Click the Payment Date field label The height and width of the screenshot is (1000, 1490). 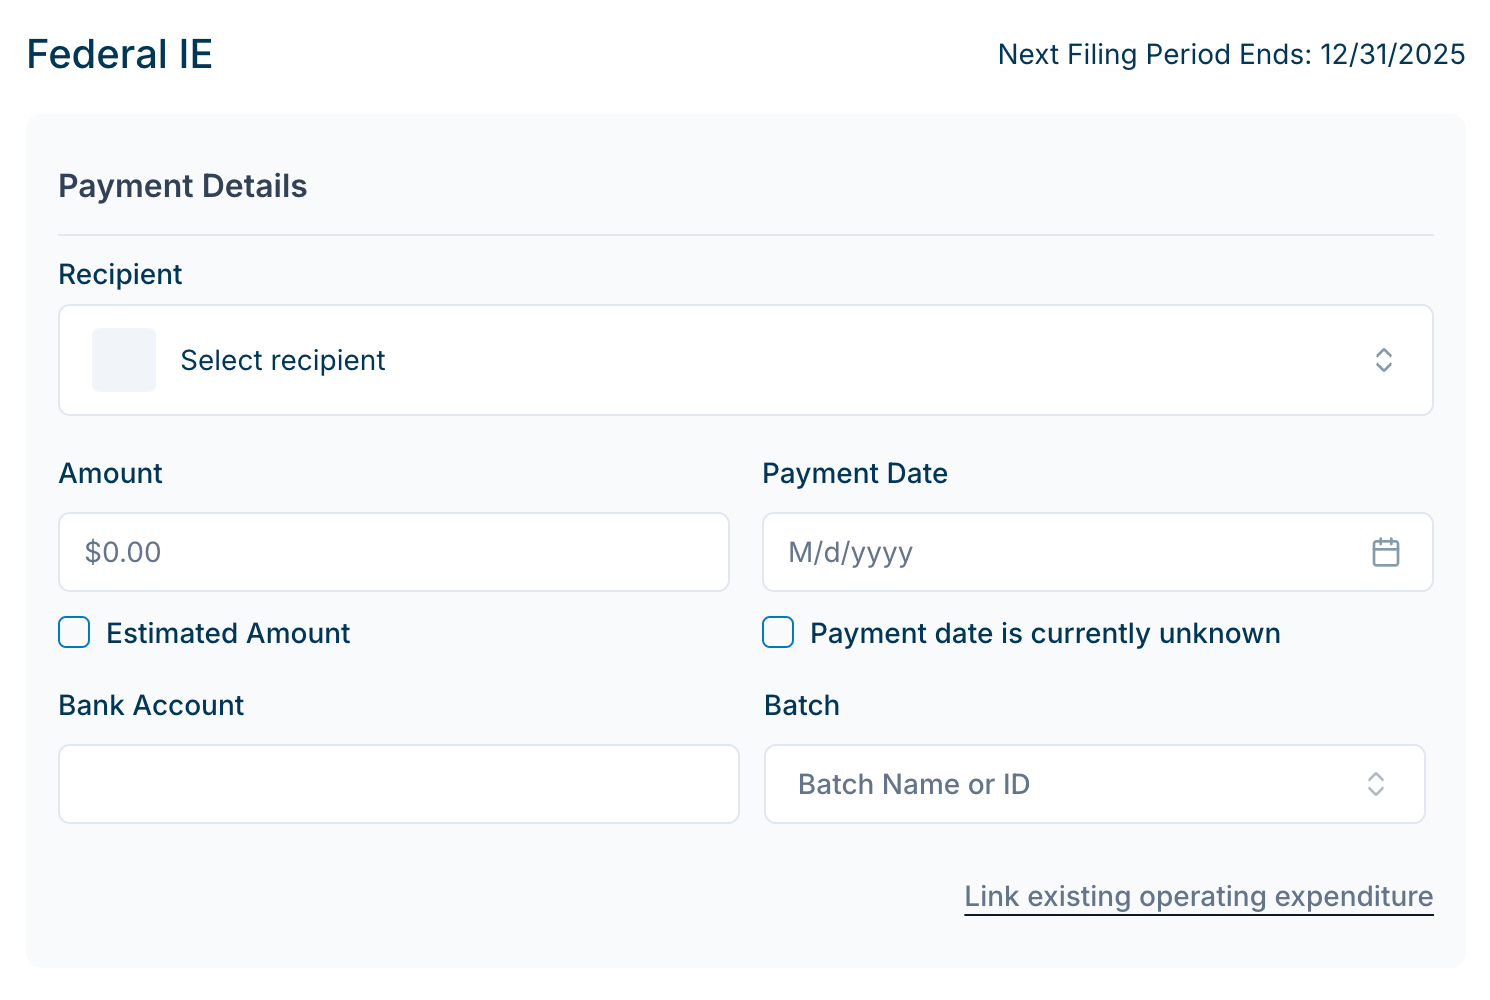point(855,473)
